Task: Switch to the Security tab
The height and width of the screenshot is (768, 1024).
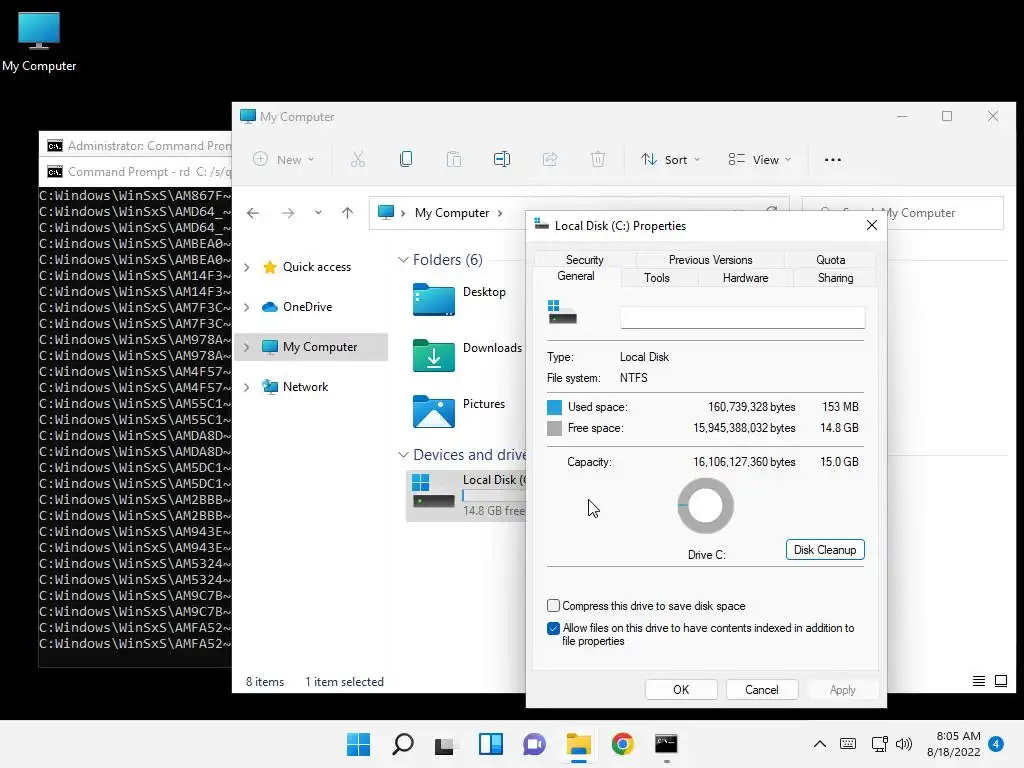Action: tap(584, 260)
